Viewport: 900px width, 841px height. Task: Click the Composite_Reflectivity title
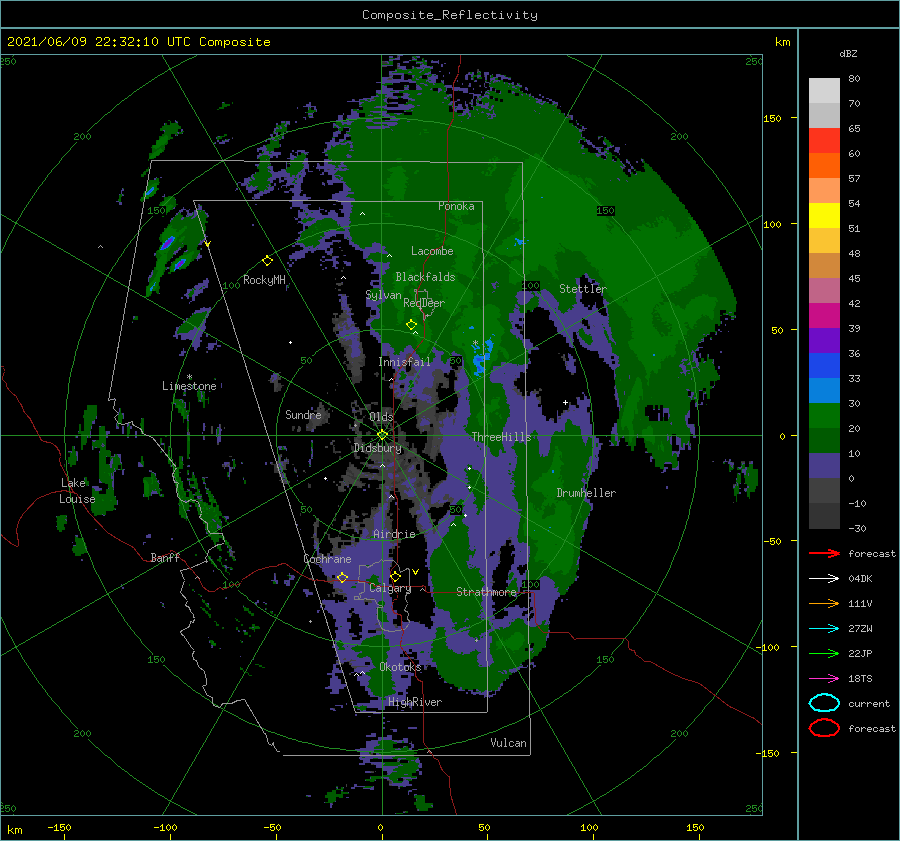[x=450, y=15]
